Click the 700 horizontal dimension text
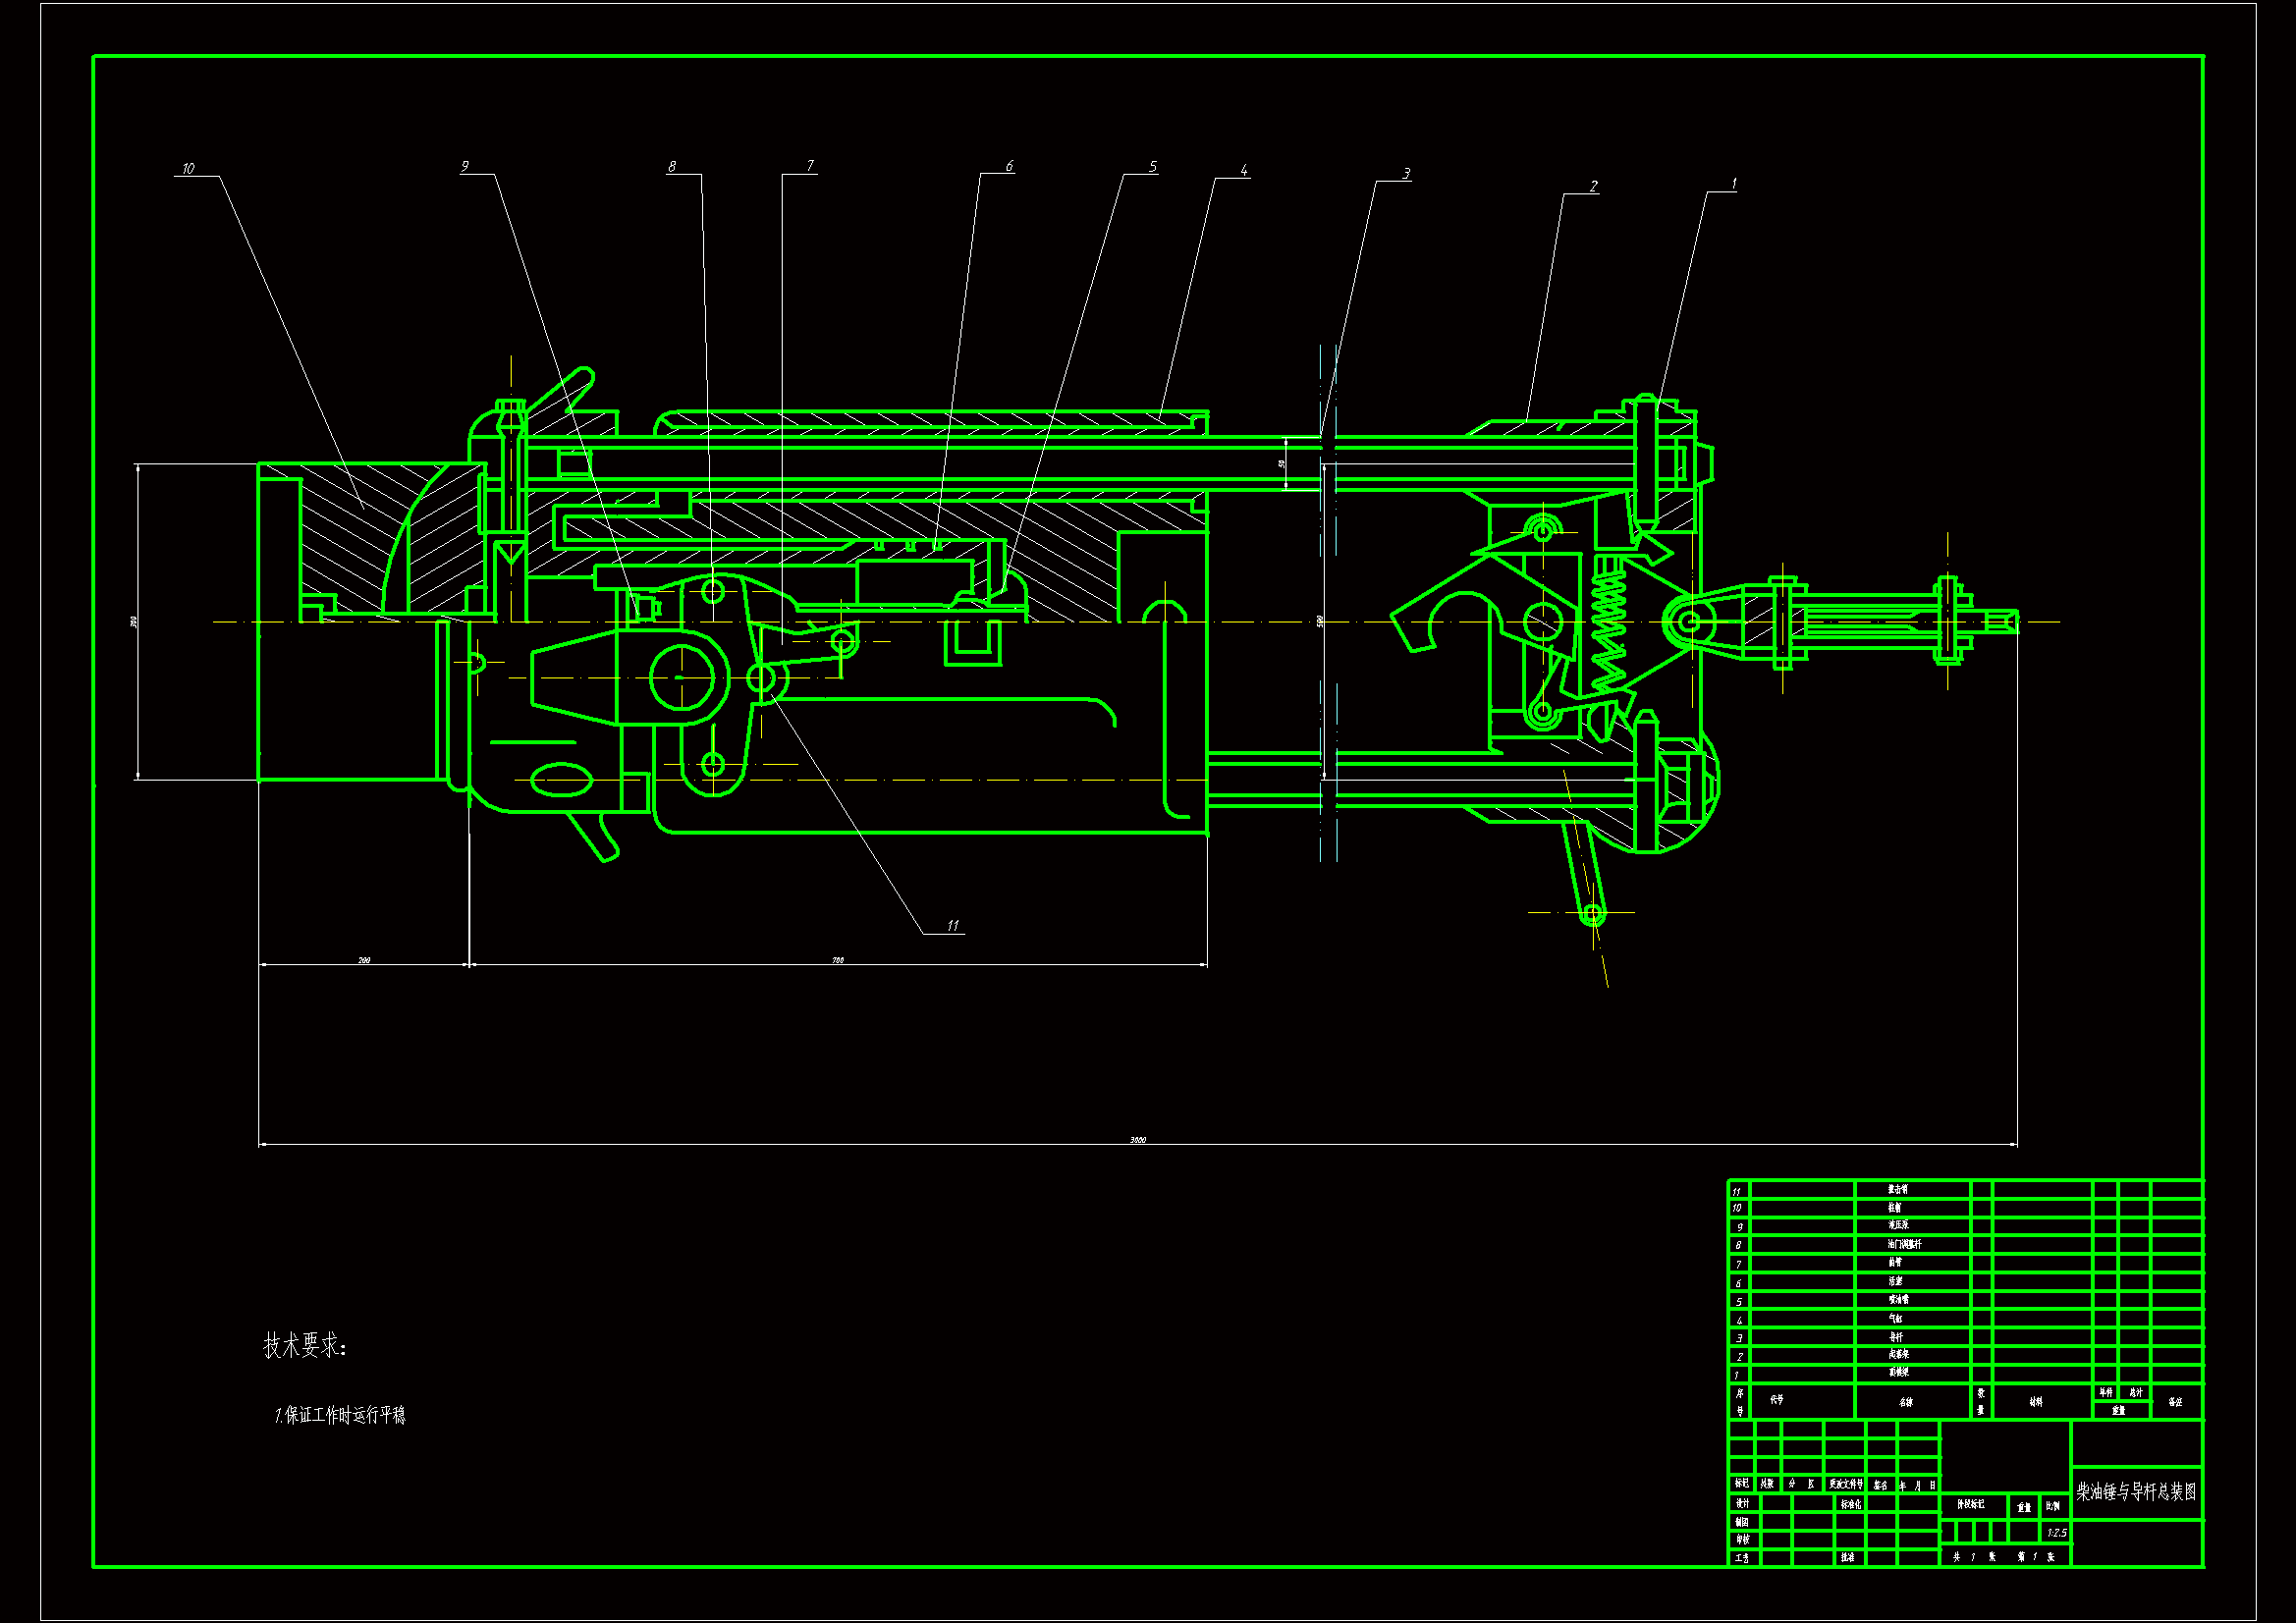 coord(837,959)
